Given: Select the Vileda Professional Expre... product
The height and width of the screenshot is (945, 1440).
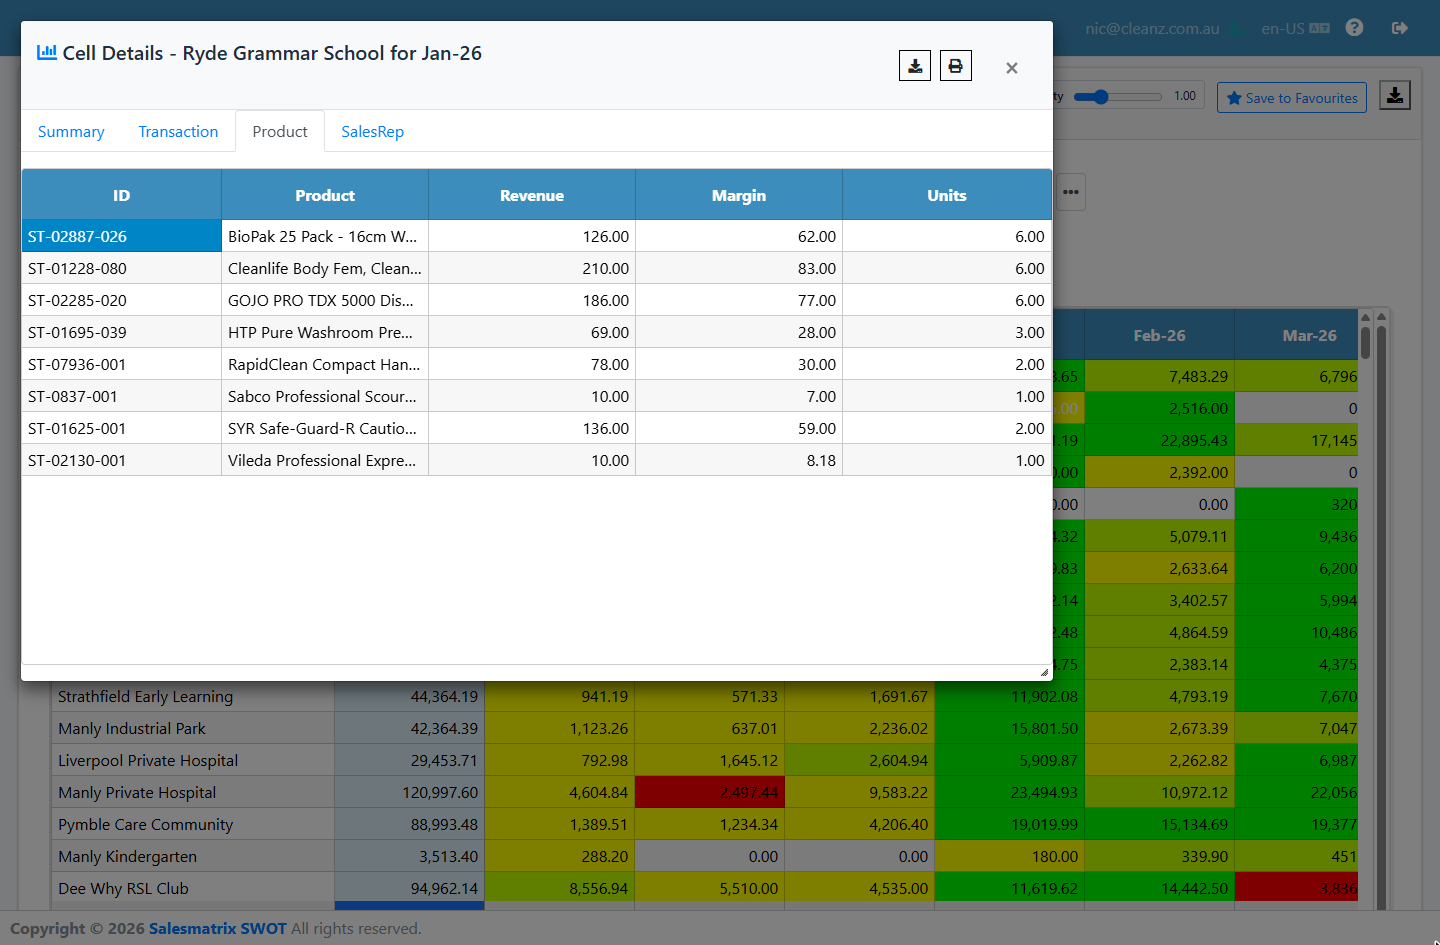Looking at the screenshot, I should click(325, 460).
